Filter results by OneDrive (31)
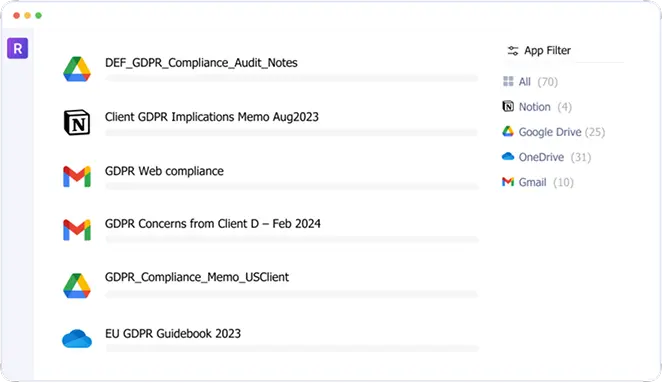Viewport: 662px width, 388px height. [546, 157]
